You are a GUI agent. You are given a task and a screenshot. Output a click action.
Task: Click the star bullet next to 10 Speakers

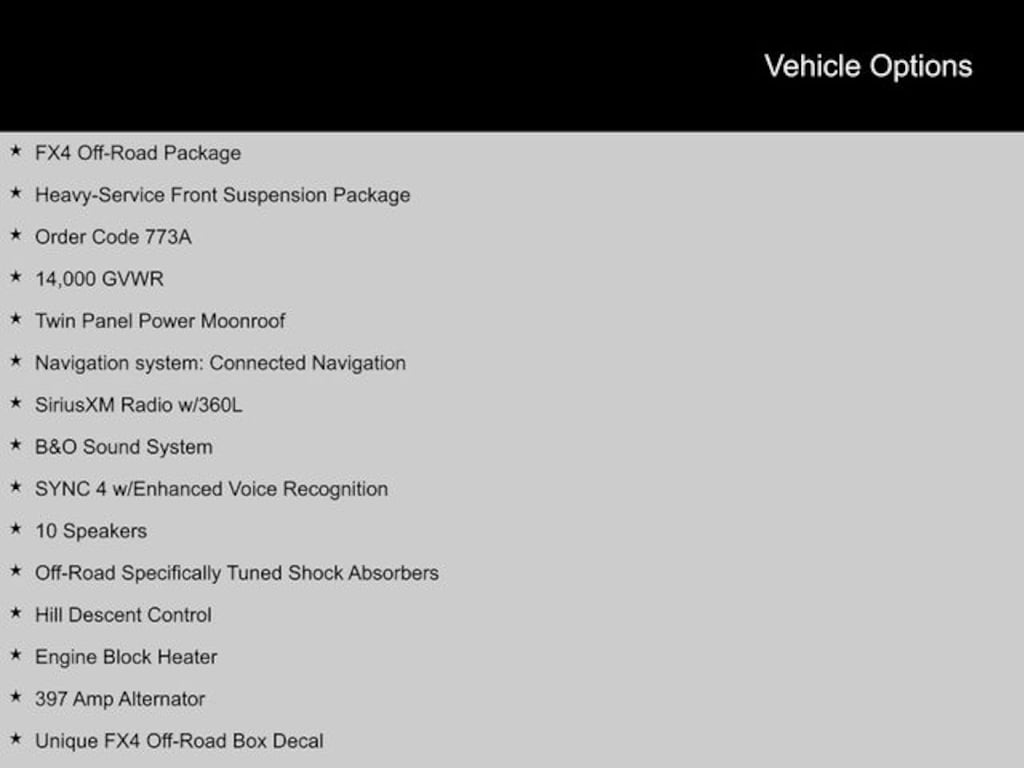pos(15,530)
